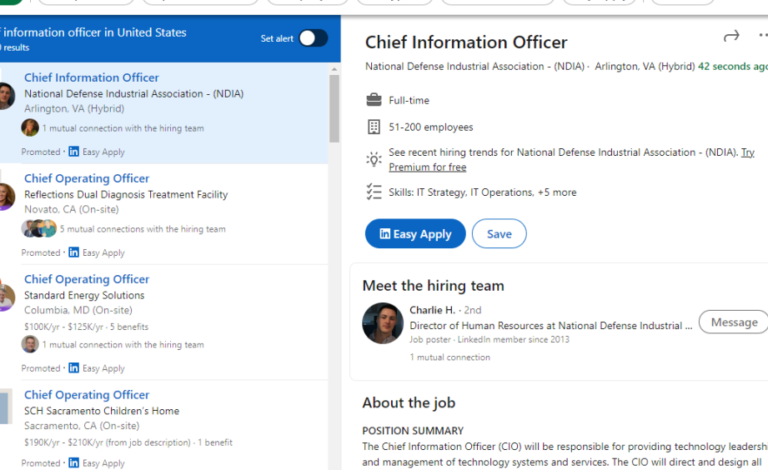Click the Easy Apply button

click(415, 234)
